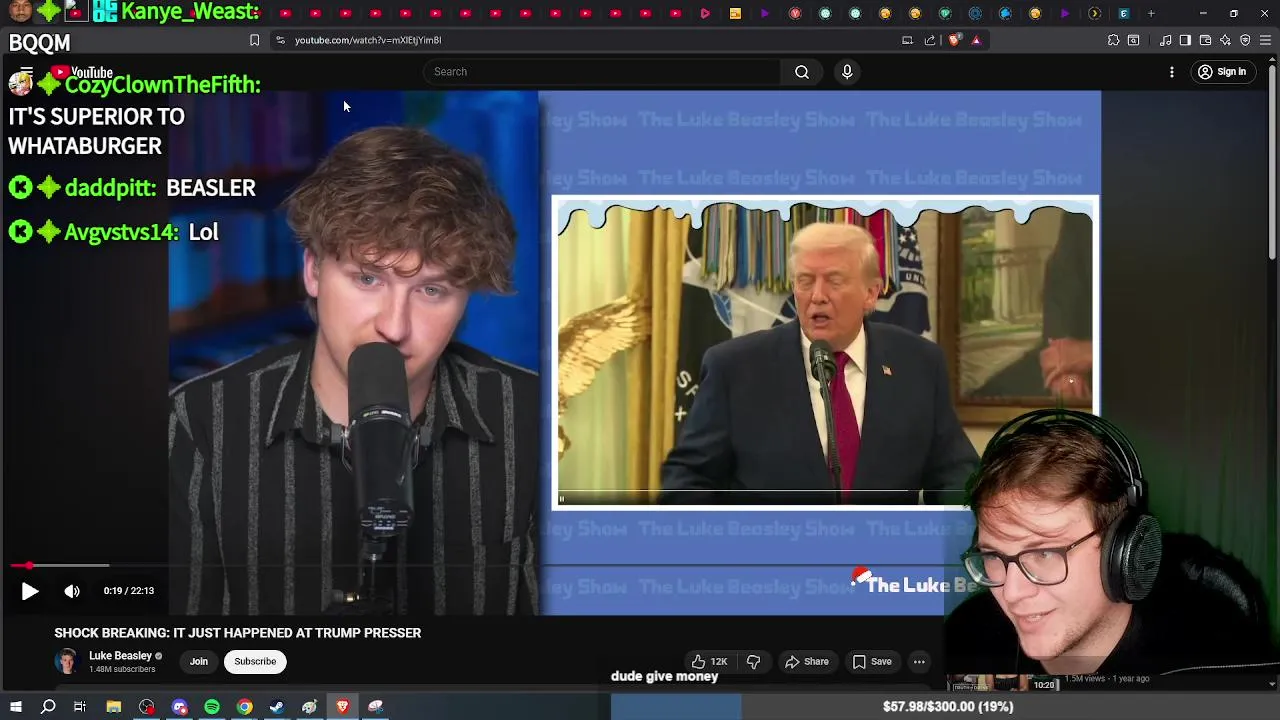
Task: Open Brave VPN shield icon
Action: point(1245,40)
